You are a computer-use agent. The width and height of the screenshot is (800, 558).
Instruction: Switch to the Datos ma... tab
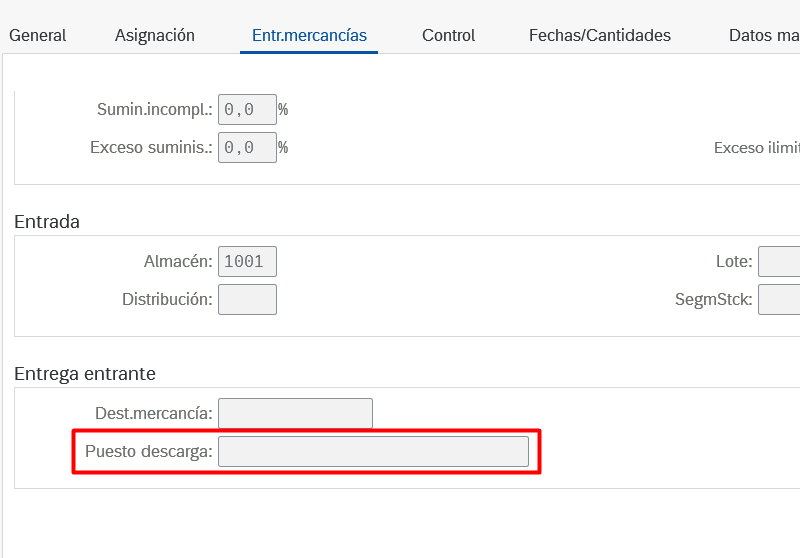[x=763, y=35]
